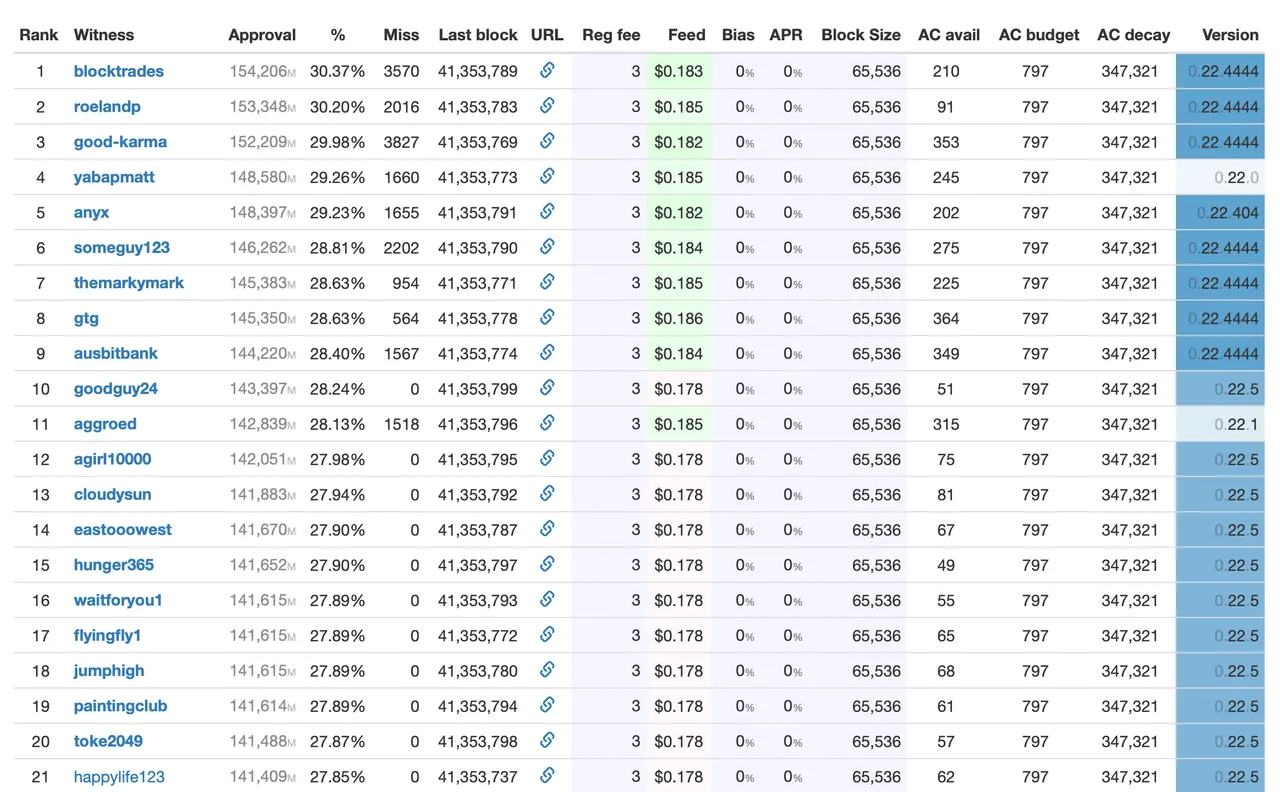
Task: Click the miss count 3827
Action: point(401,142)
